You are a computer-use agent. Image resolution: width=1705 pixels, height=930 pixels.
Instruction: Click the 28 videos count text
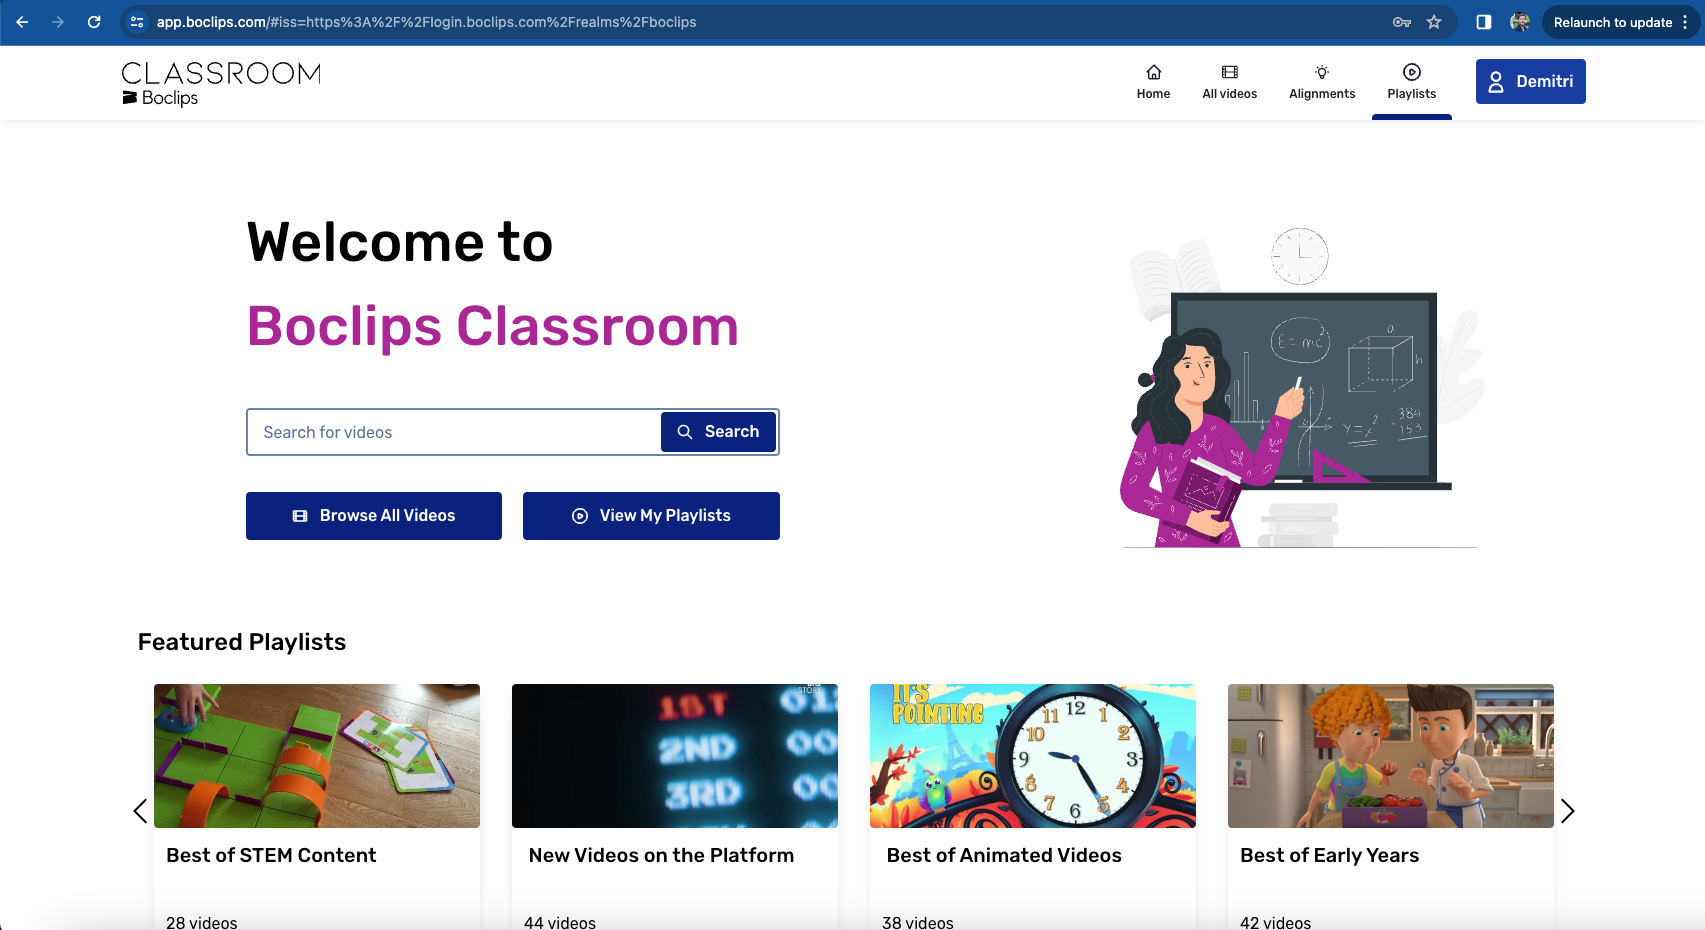point(202,922)
